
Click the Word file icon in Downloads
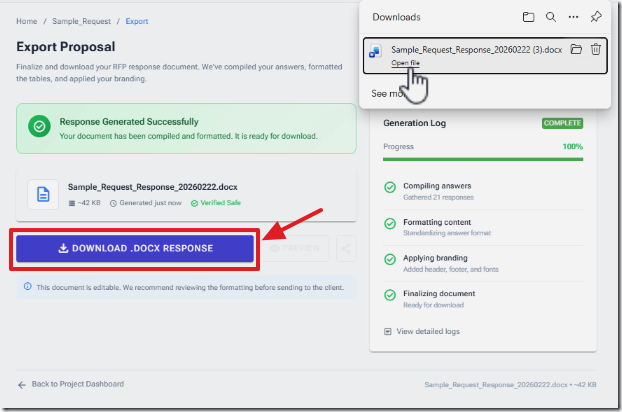click(375, 52)
